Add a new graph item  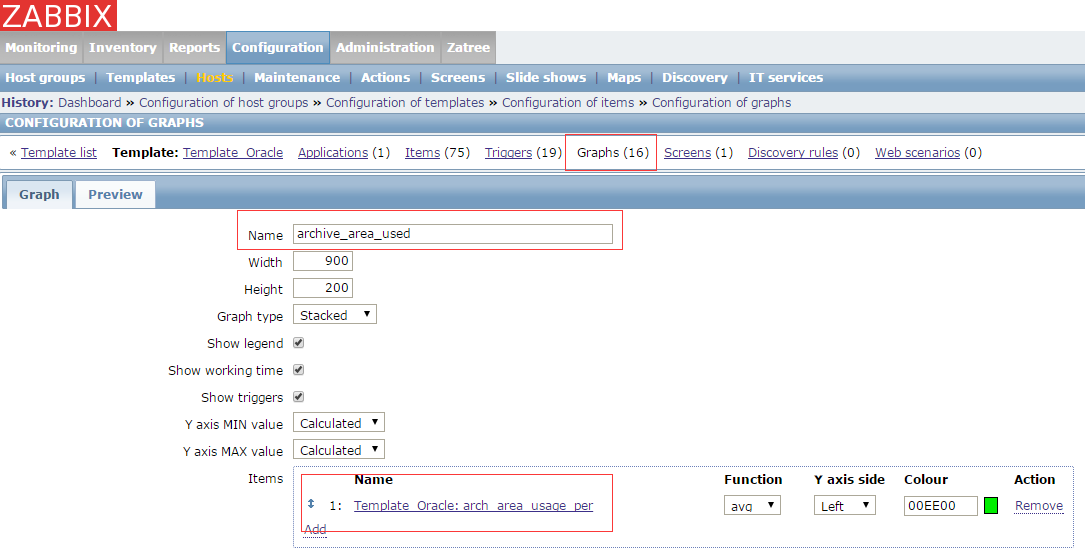pos(315,529)
